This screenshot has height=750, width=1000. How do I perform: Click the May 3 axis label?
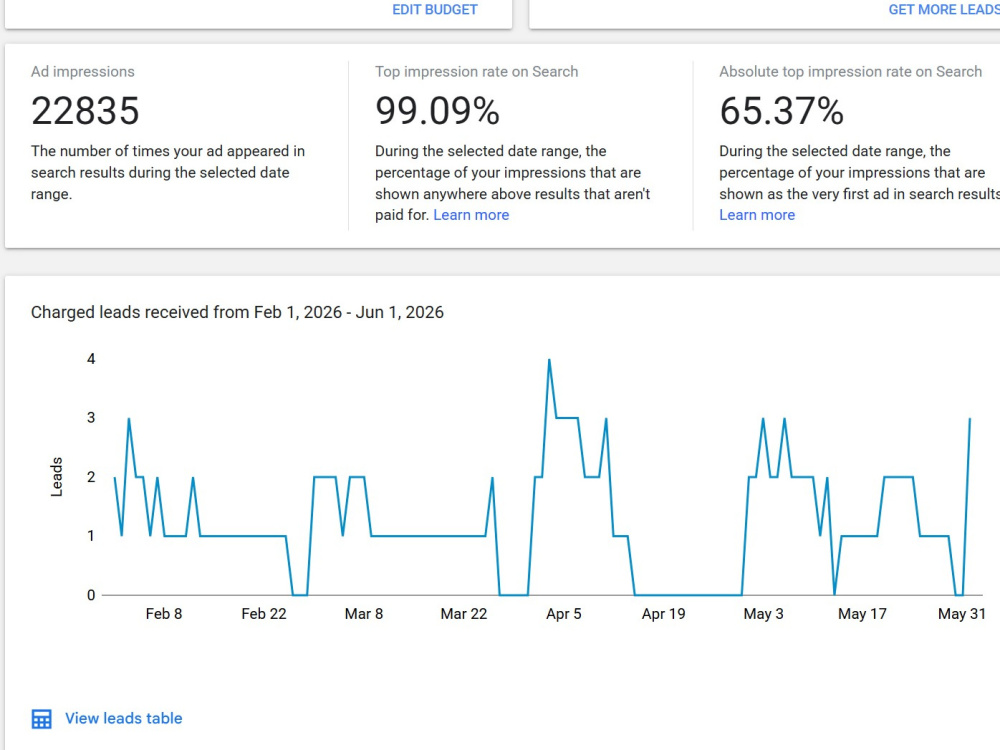pos(763,614)
